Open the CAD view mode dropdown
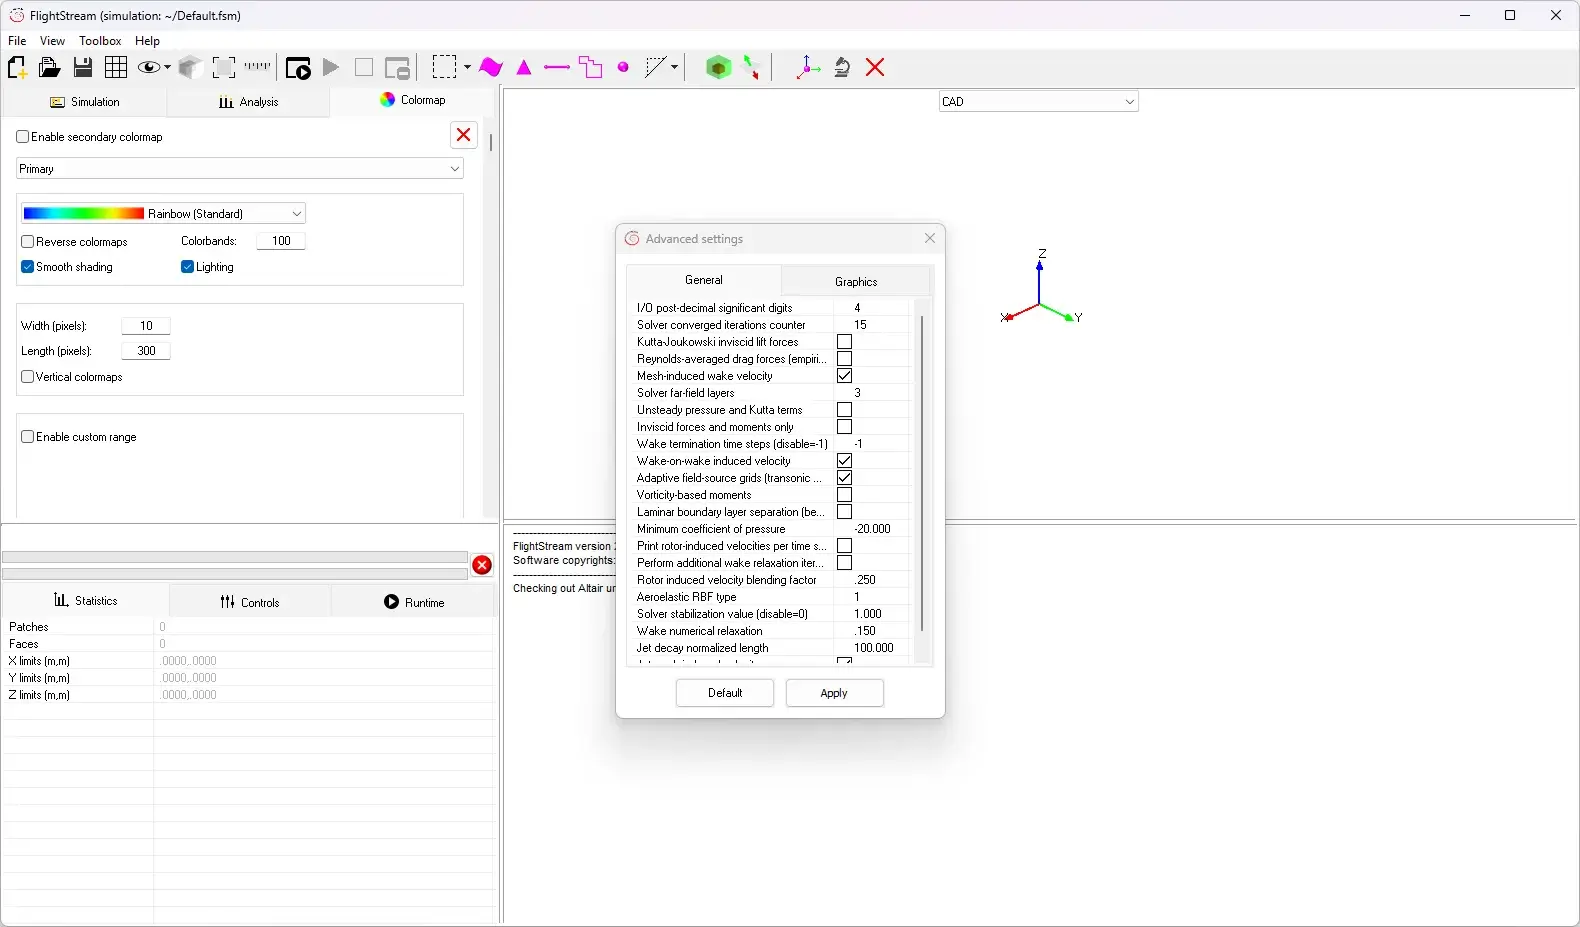1580x927 pixels. coord(1039,102)
